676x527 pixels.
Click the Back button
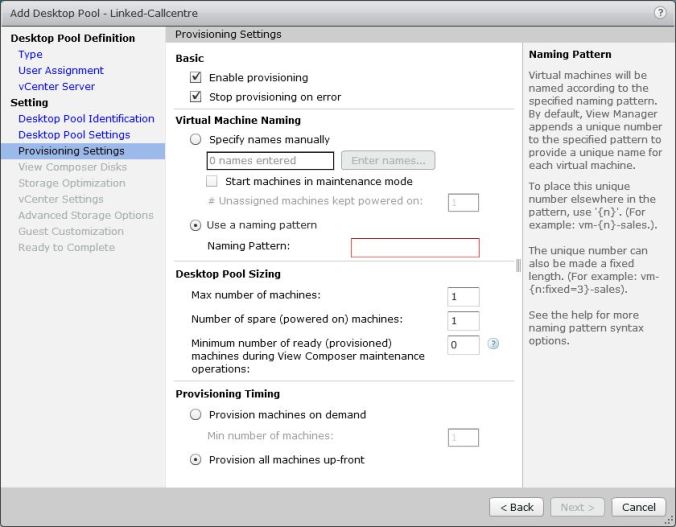coord(516,507)
